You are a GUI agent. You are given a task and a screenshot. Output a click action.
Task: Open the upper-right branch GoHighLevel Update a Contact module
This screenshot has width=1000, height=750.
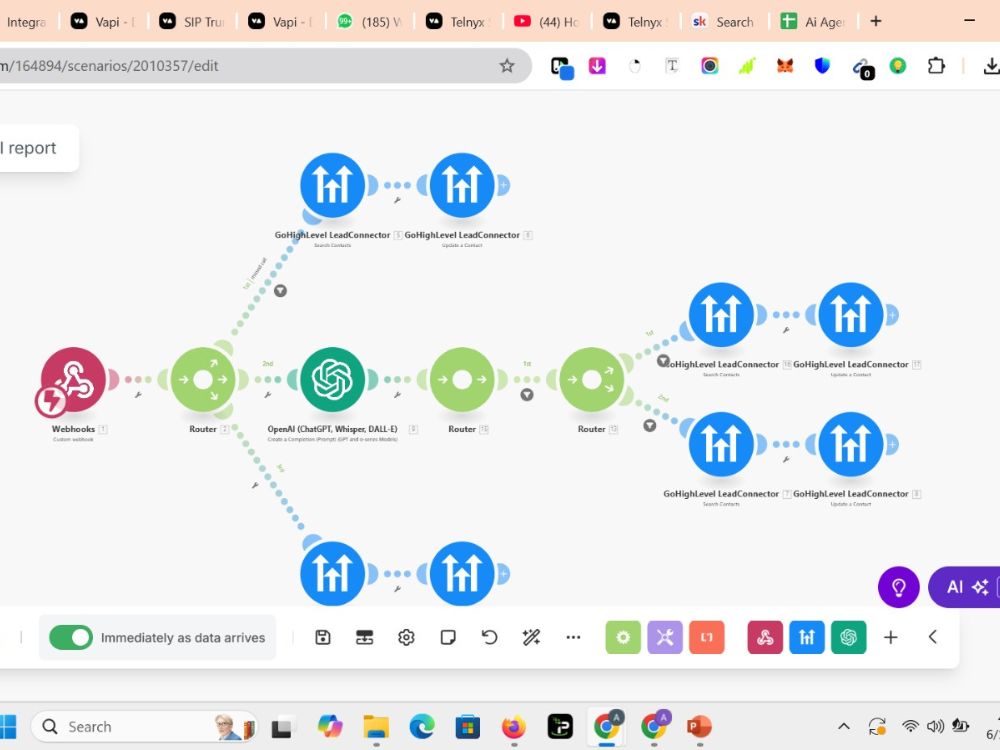(850, 314)
